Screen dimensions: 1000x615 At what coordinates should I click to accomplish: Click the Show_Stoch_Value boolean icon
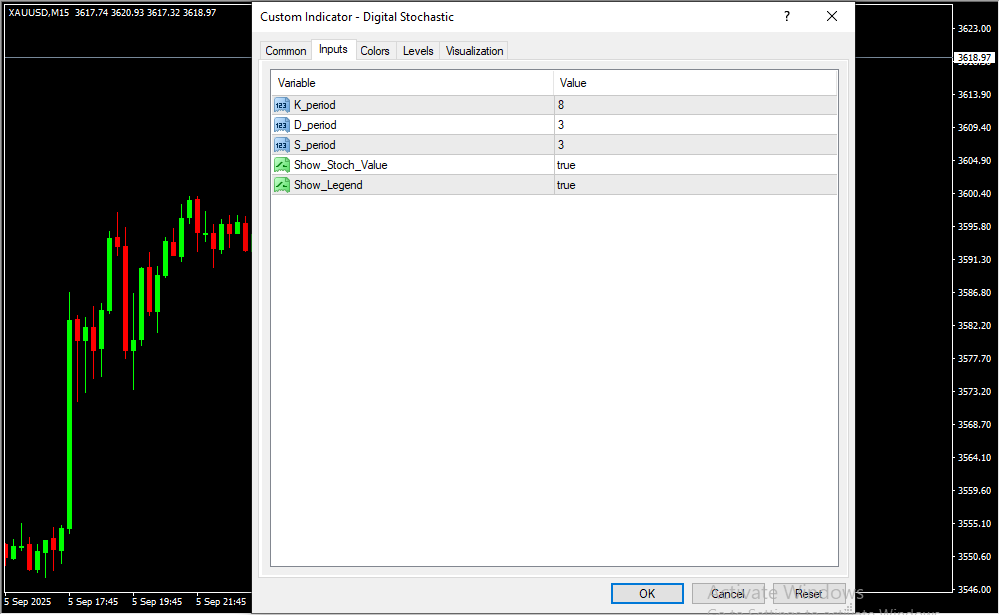[282, 165]
